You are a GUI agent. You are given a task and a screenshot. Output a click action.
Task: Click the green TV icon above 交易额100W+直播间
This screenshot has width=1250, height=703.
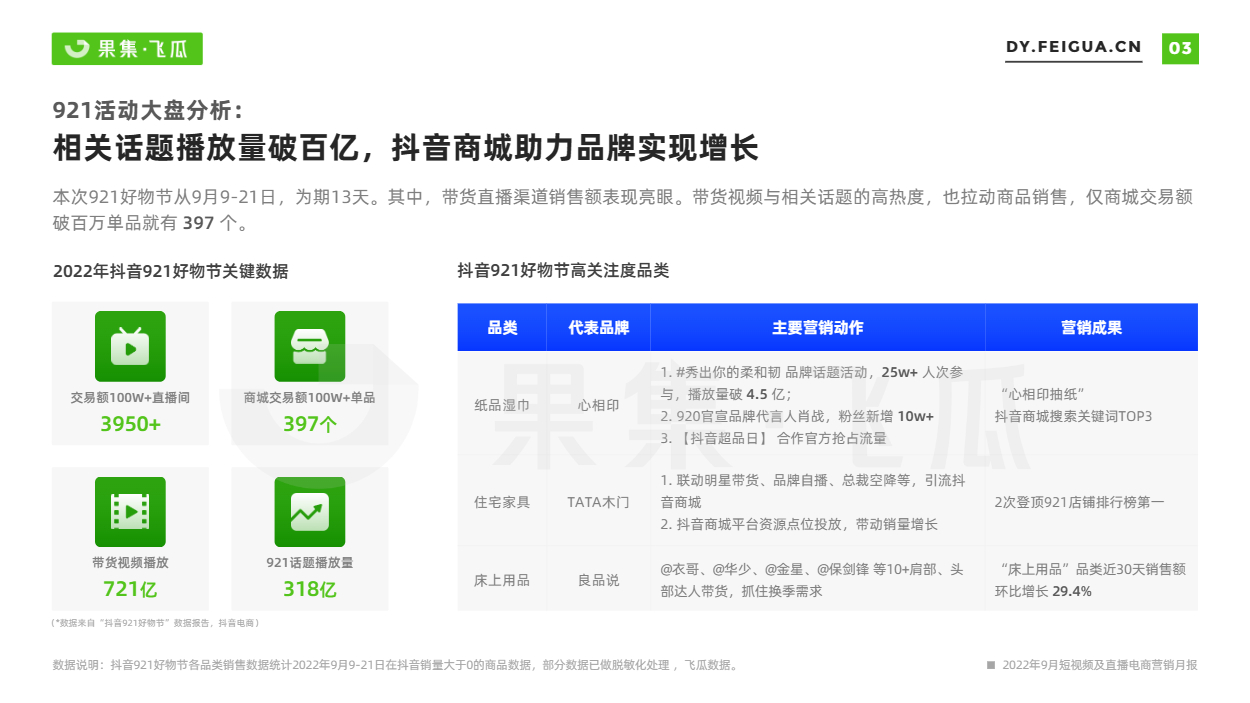point(130,346)
